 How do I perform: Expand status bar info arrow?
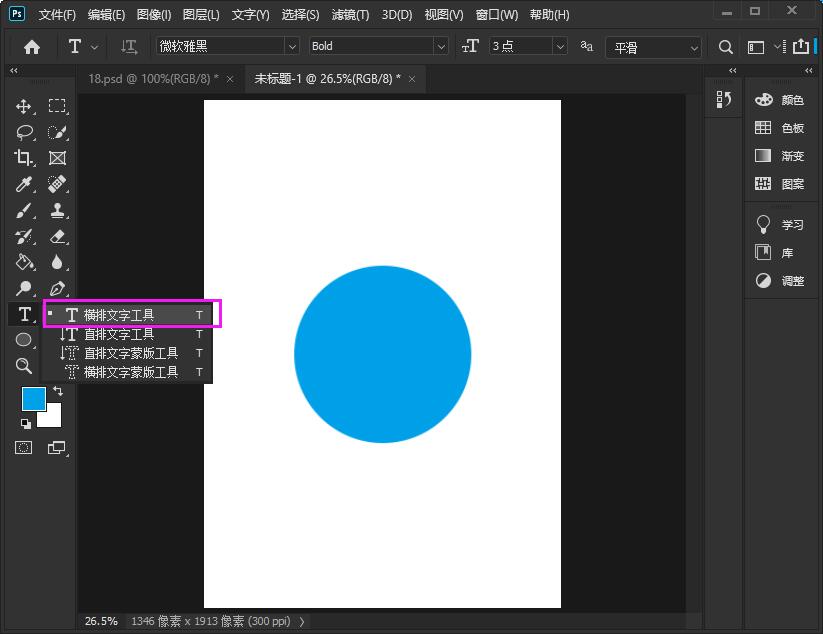click(302, 622)
